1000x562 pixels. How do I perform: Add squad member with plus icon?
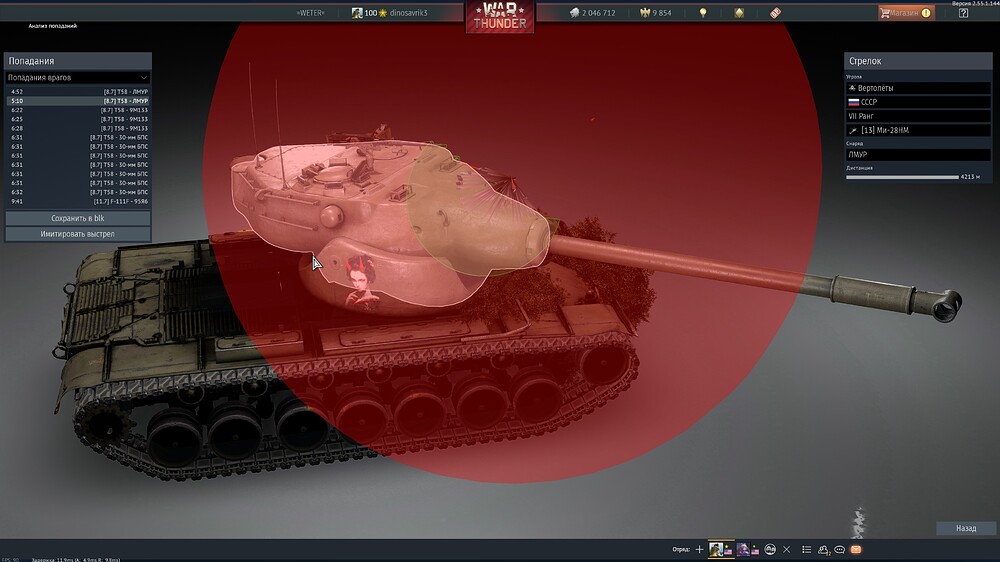[700, 549]
